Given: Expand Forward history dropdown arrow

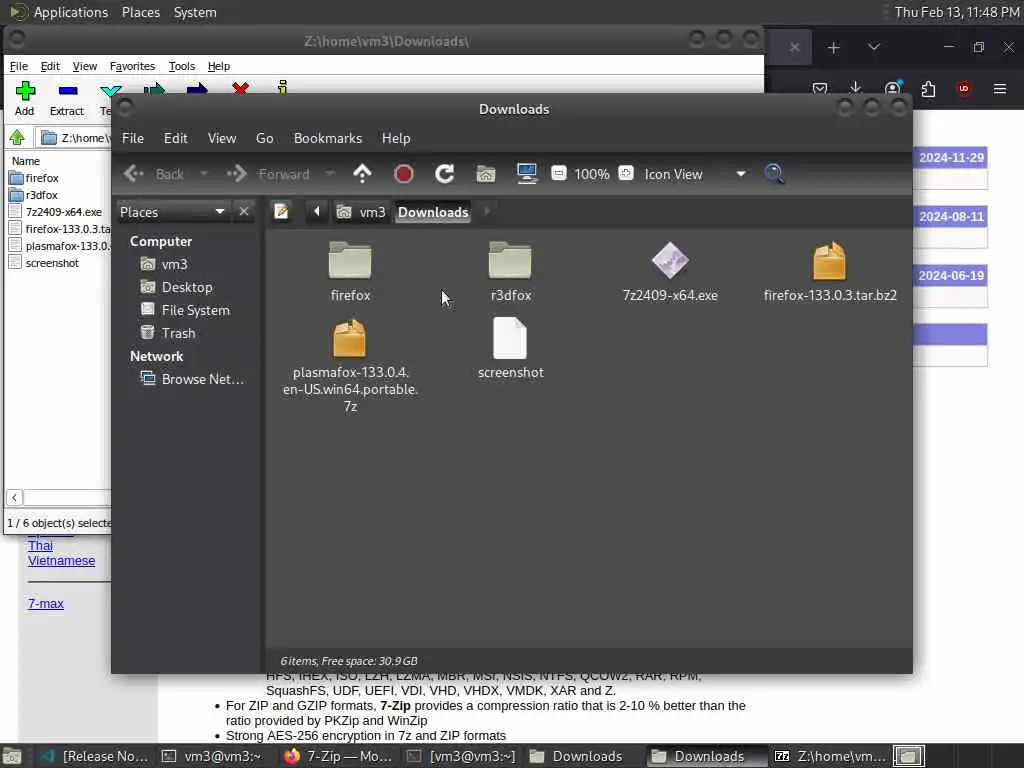Looking at the screenshot, I should tap(330, 174).
